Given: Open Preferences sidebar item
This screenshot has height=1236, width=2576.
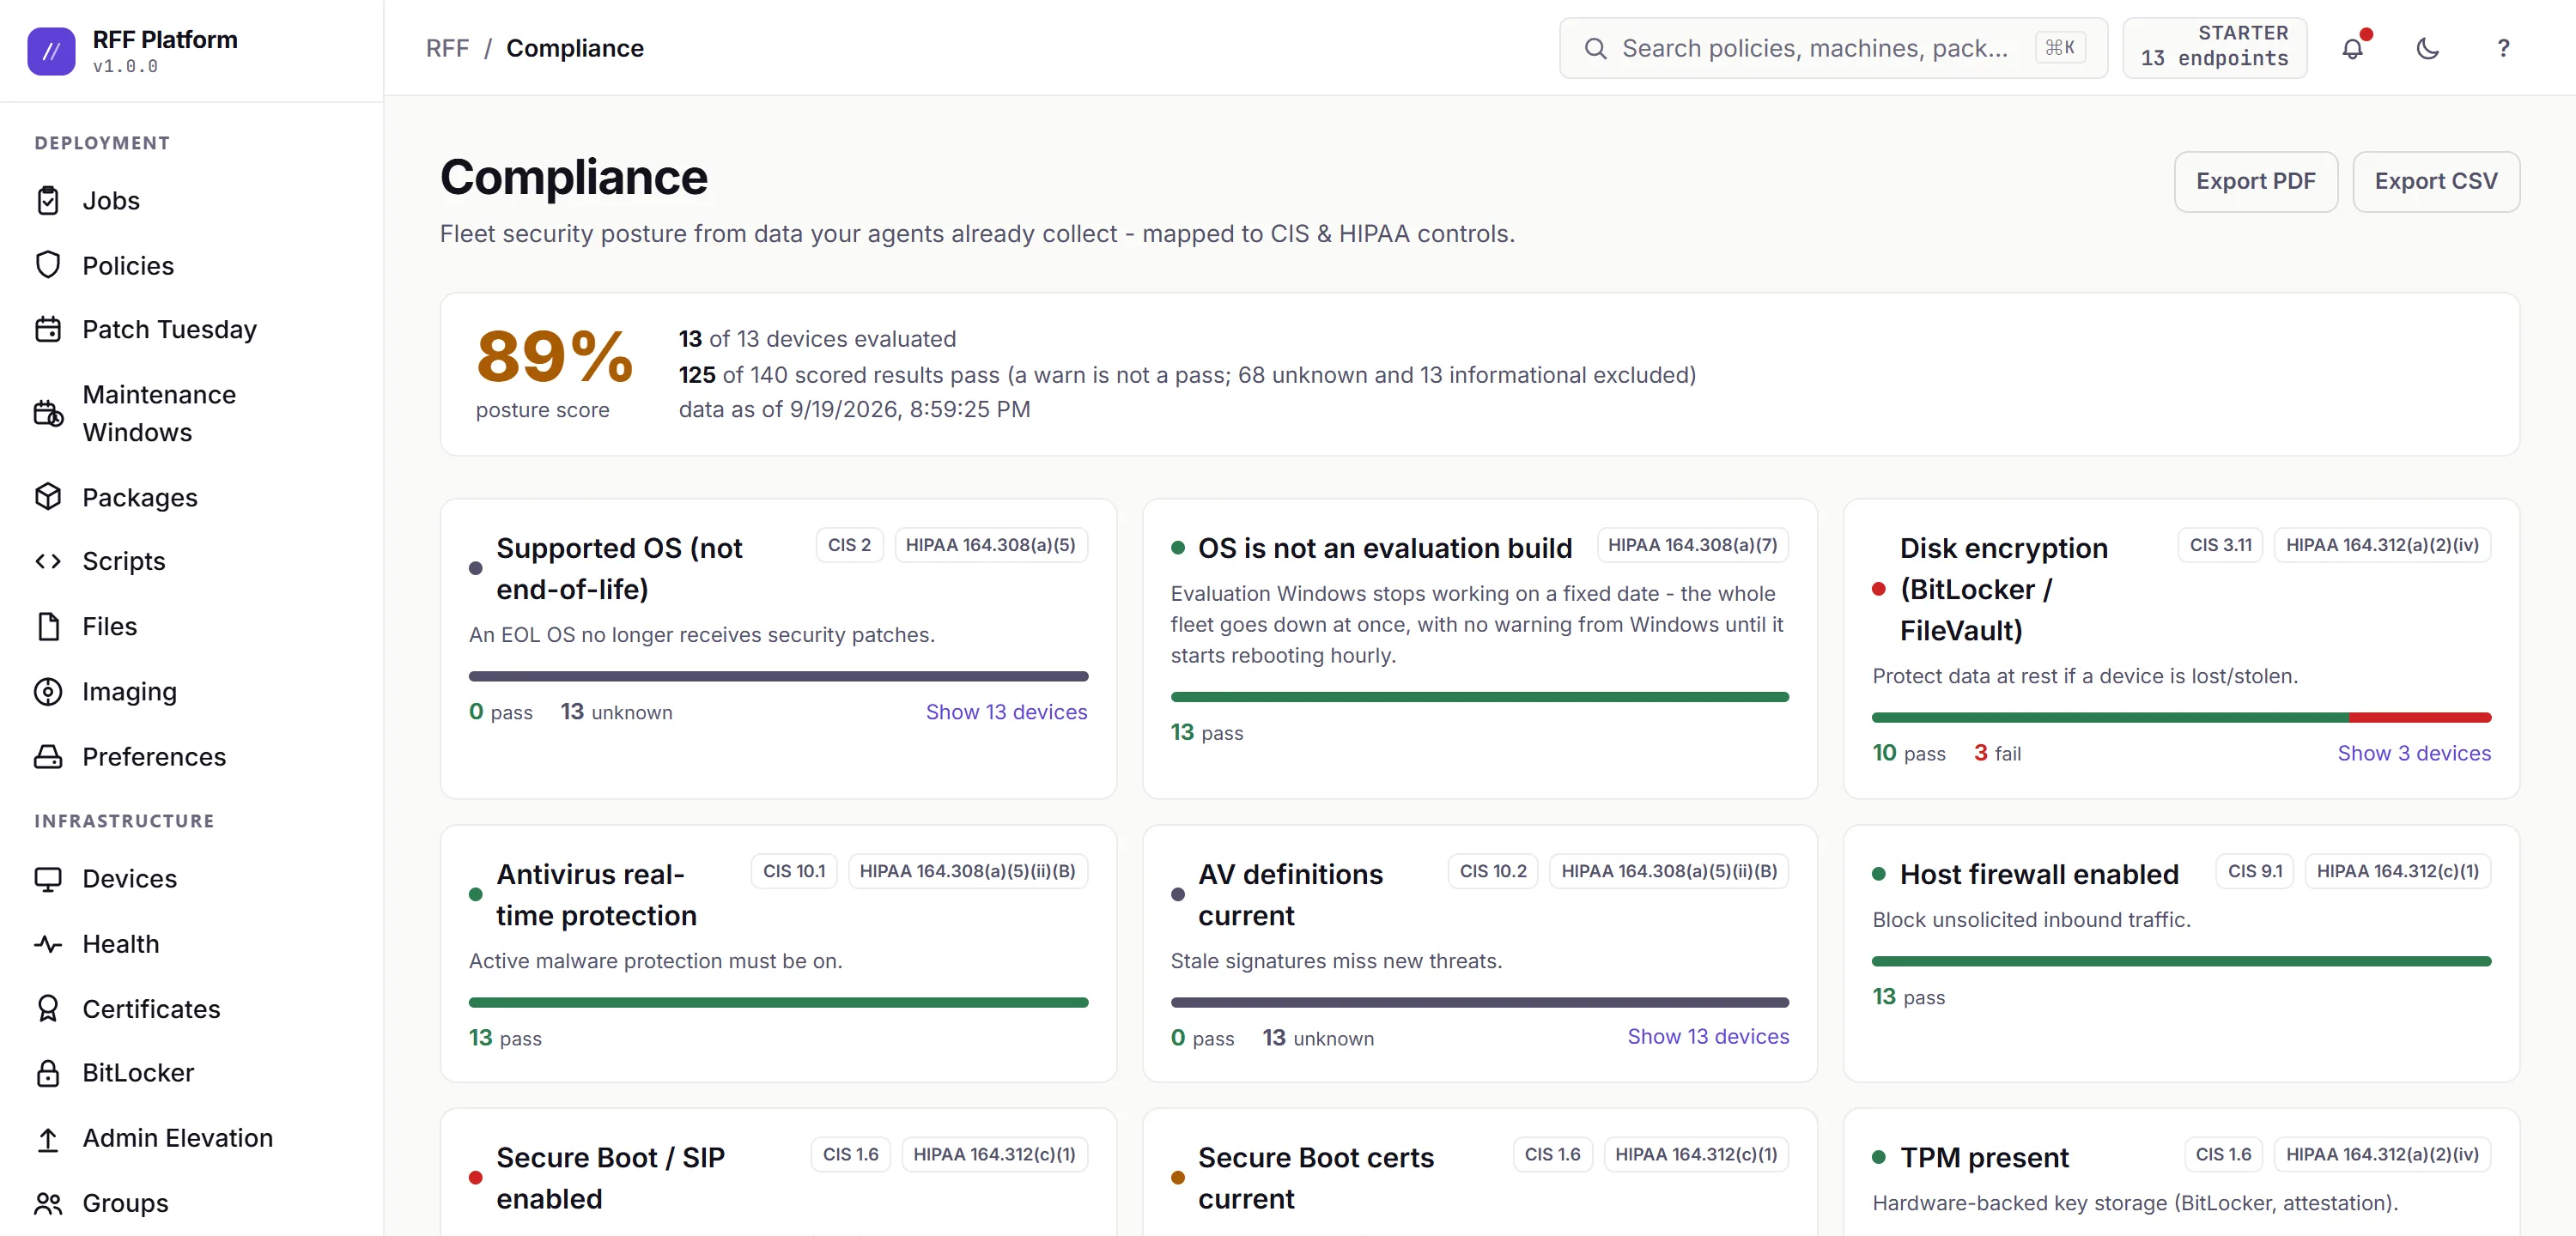Looking at the screenshot, I should (x=191, y=756).
